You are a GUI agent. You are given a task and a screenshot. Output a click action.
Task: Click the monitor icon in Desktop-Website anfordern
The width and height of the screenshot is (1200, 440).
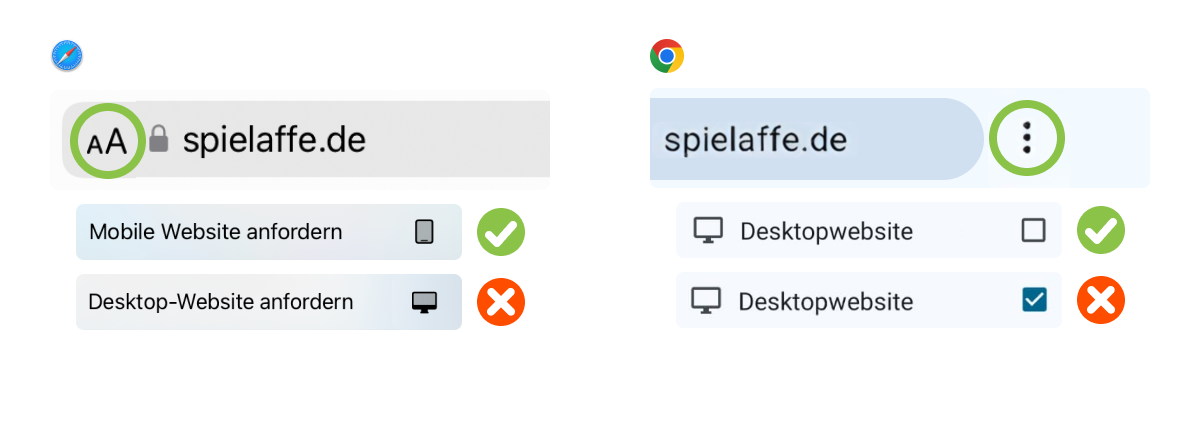pos(424,302)
